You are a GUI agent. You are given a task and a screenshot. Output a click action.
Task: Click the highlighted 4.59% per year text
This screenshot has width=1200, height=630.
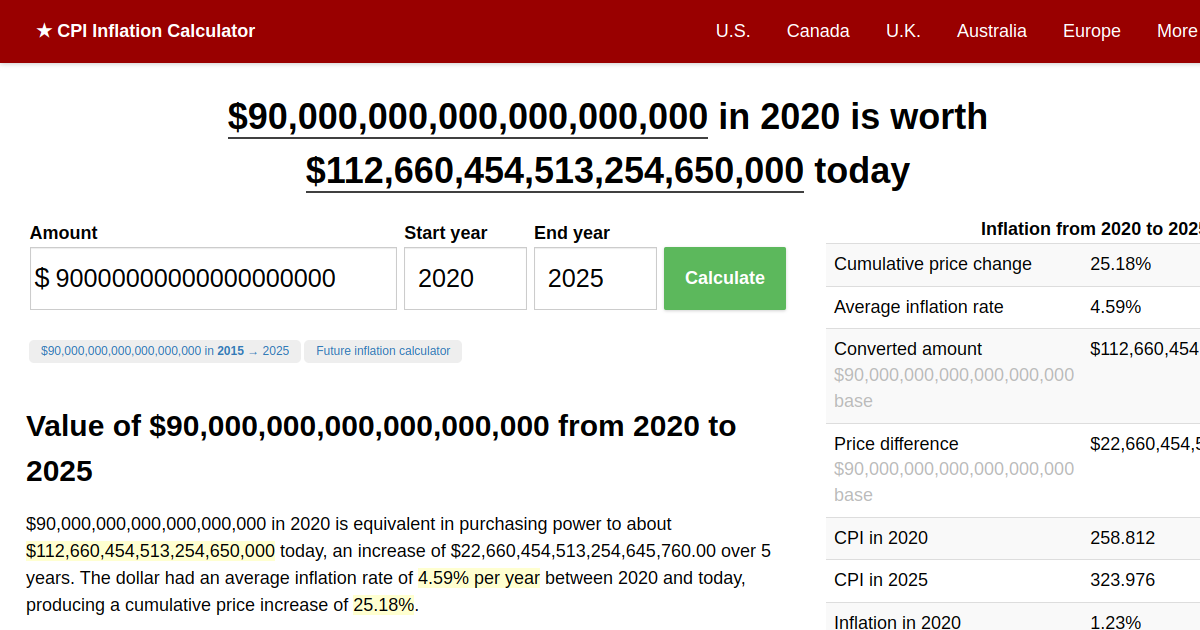point(478,577)
